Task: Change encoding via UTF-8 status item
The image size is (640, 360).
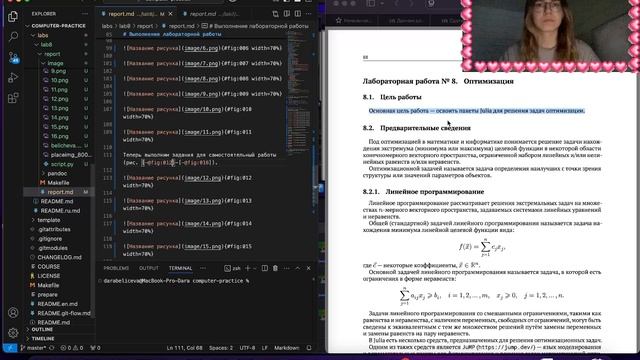Action: pos(247,348)
